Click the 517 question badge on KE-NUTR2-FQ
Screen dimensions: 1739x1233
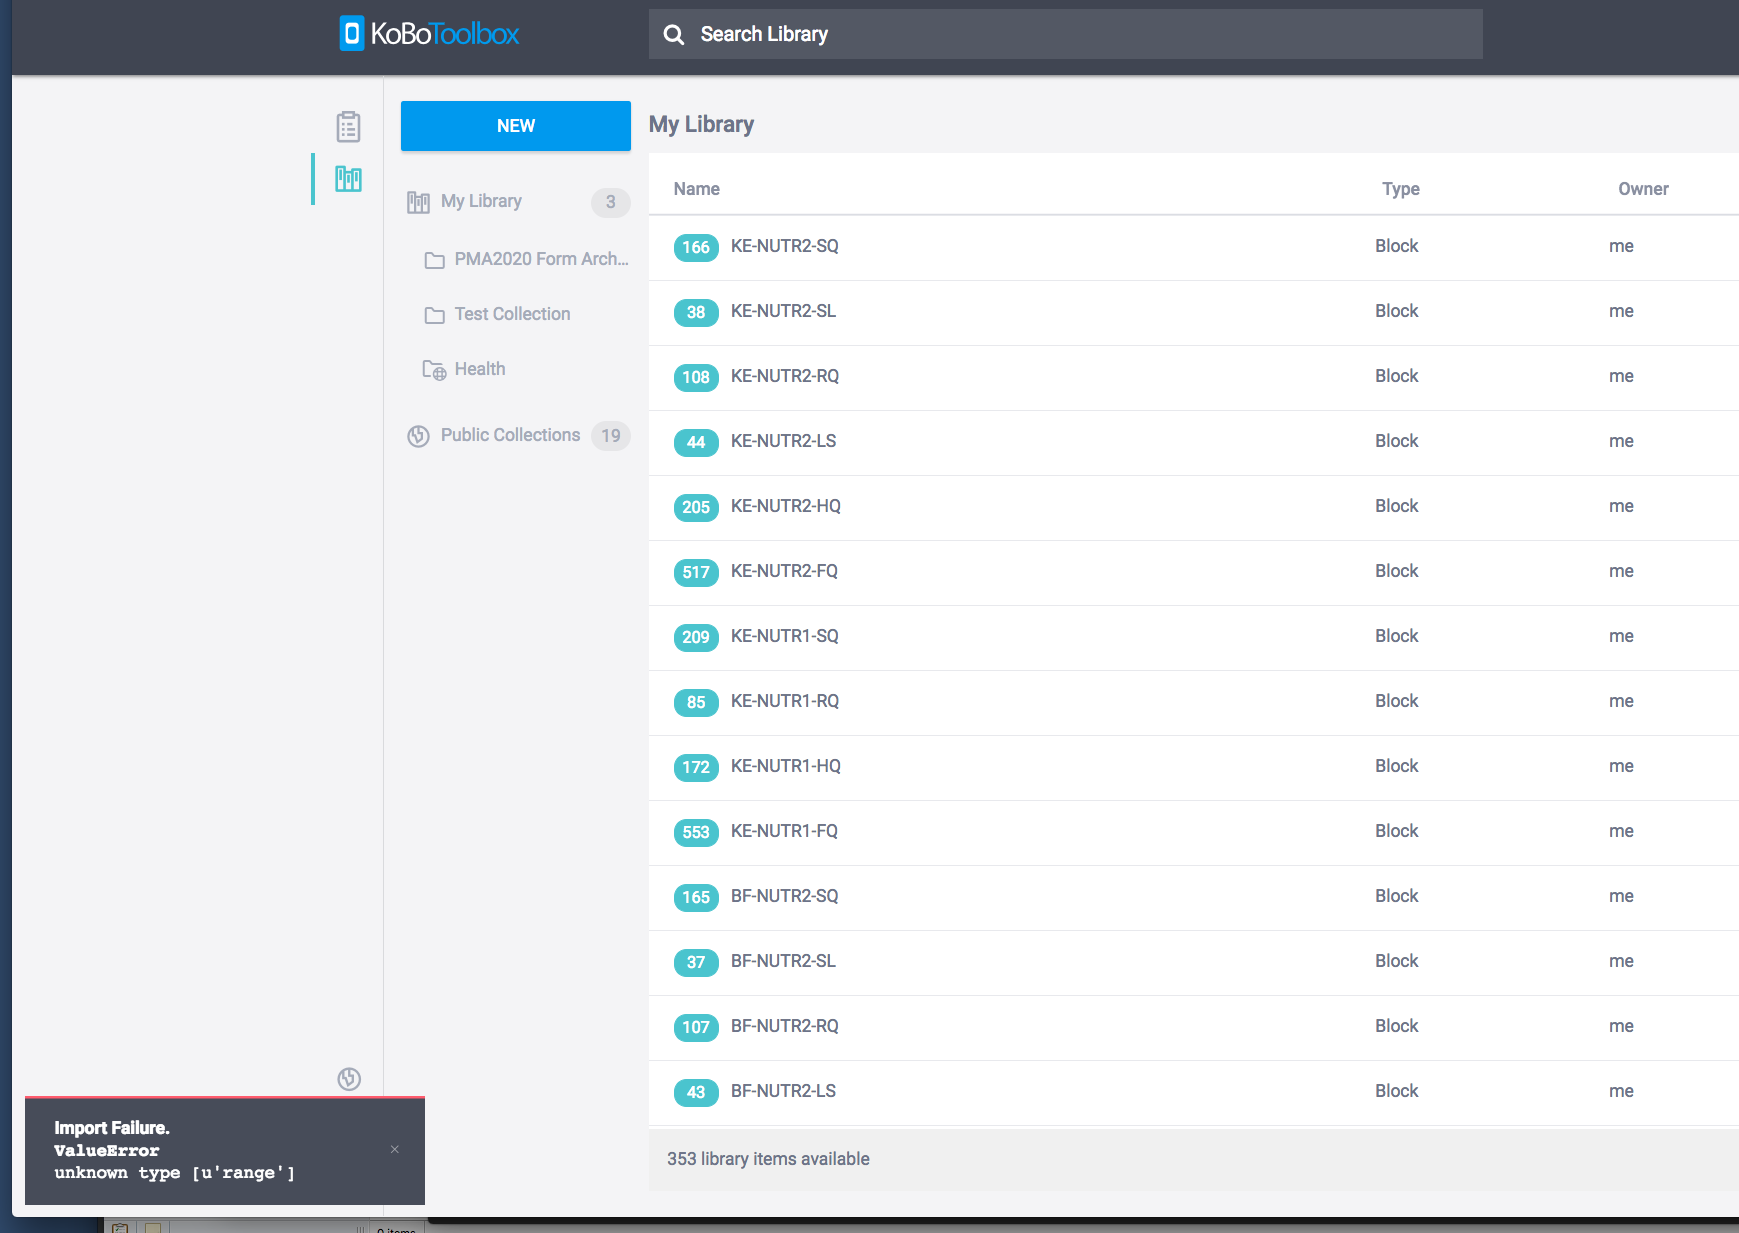pyautogui.click(x=696, y=572)
